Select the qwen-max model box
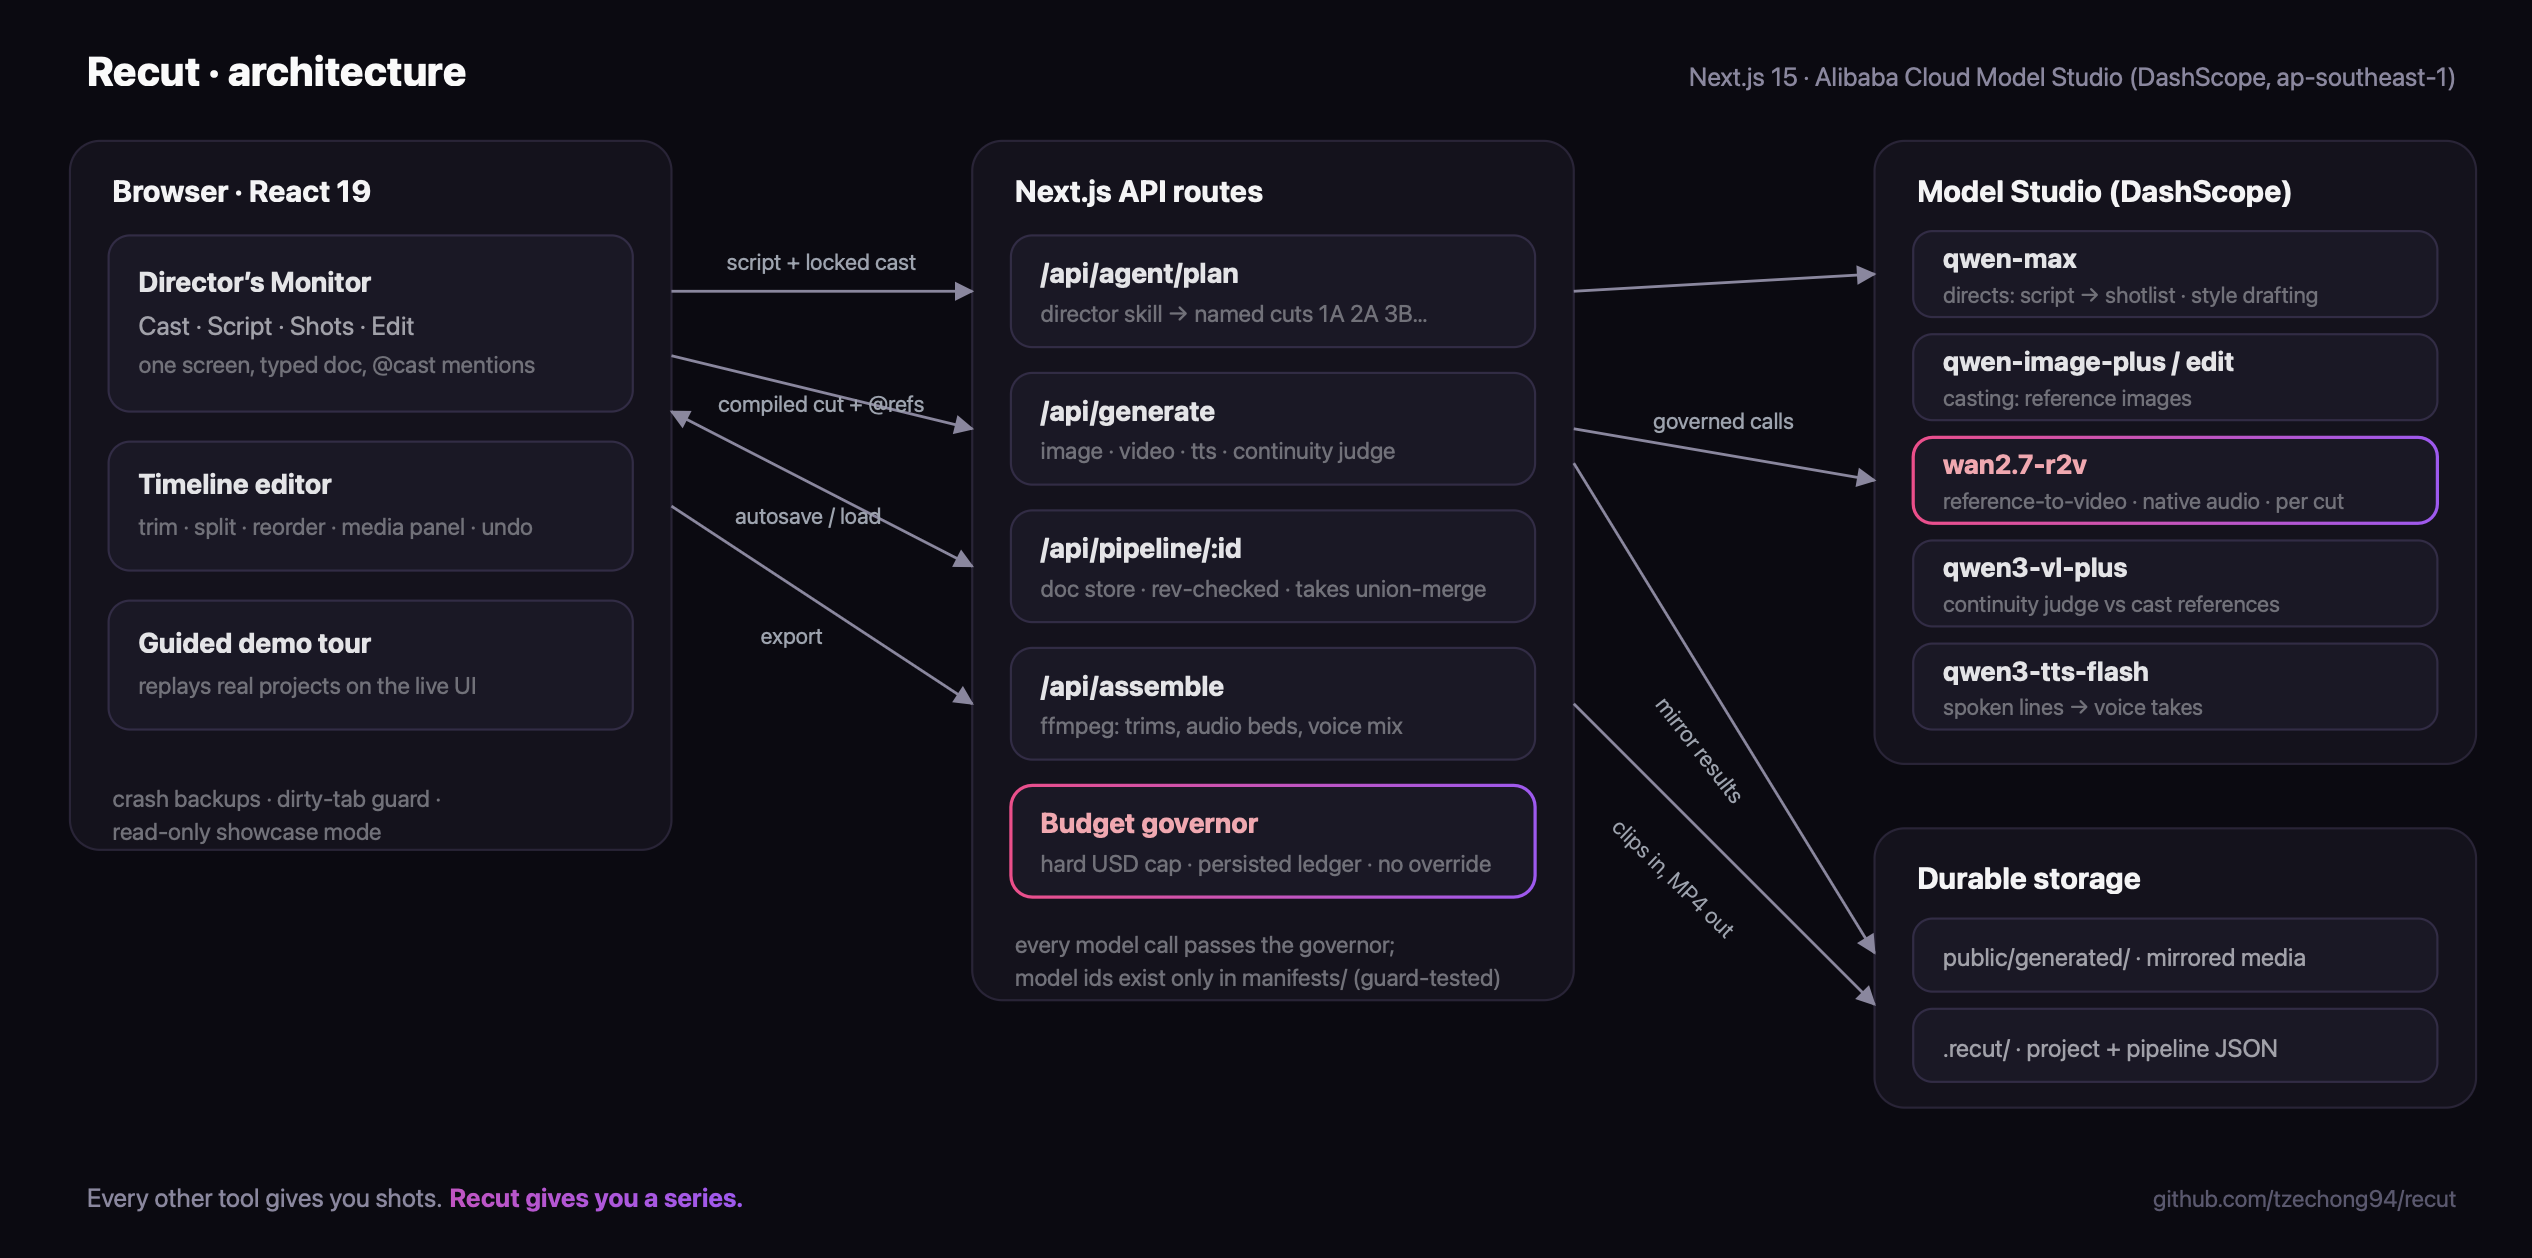Viewport: 2532px width, 1258px height. tap(2174, 274)
